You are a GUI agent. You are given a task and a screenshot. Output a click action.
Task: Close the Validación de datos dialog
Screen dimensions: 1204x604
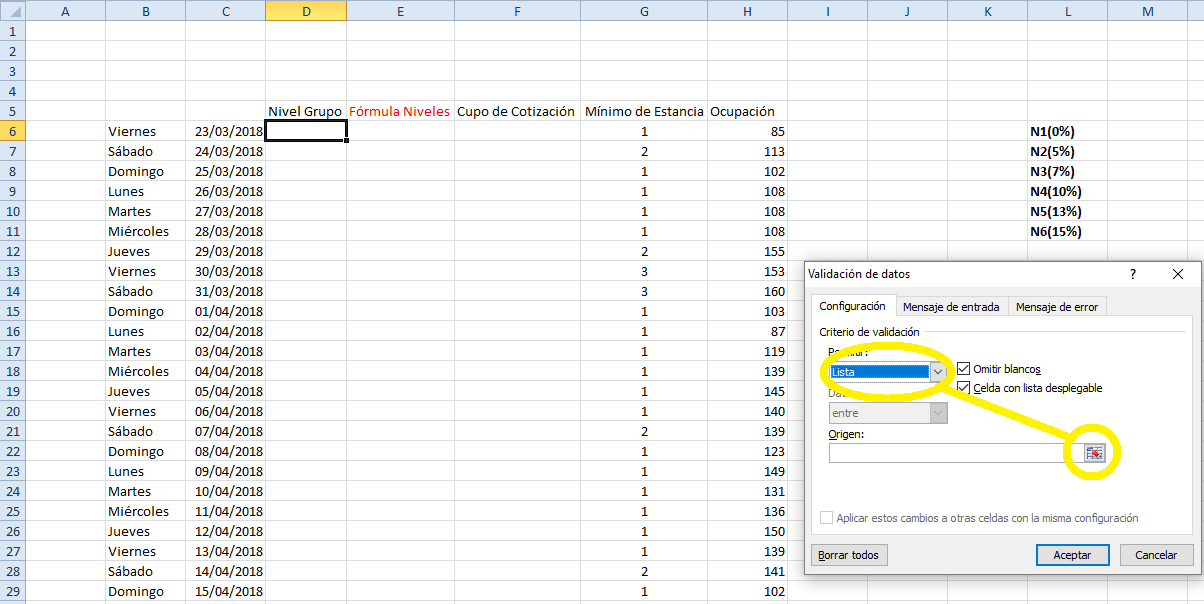[1178, 274]
